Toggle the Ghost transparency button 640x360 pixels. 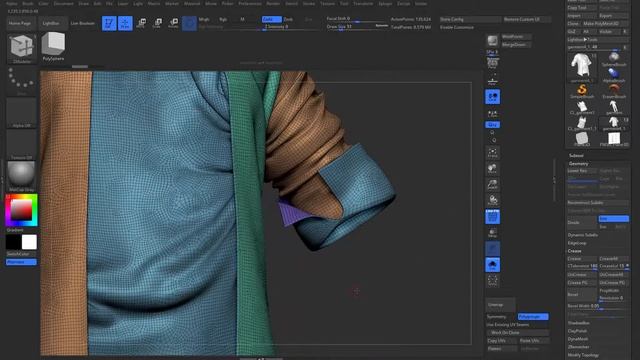click(x=493, y=249)
